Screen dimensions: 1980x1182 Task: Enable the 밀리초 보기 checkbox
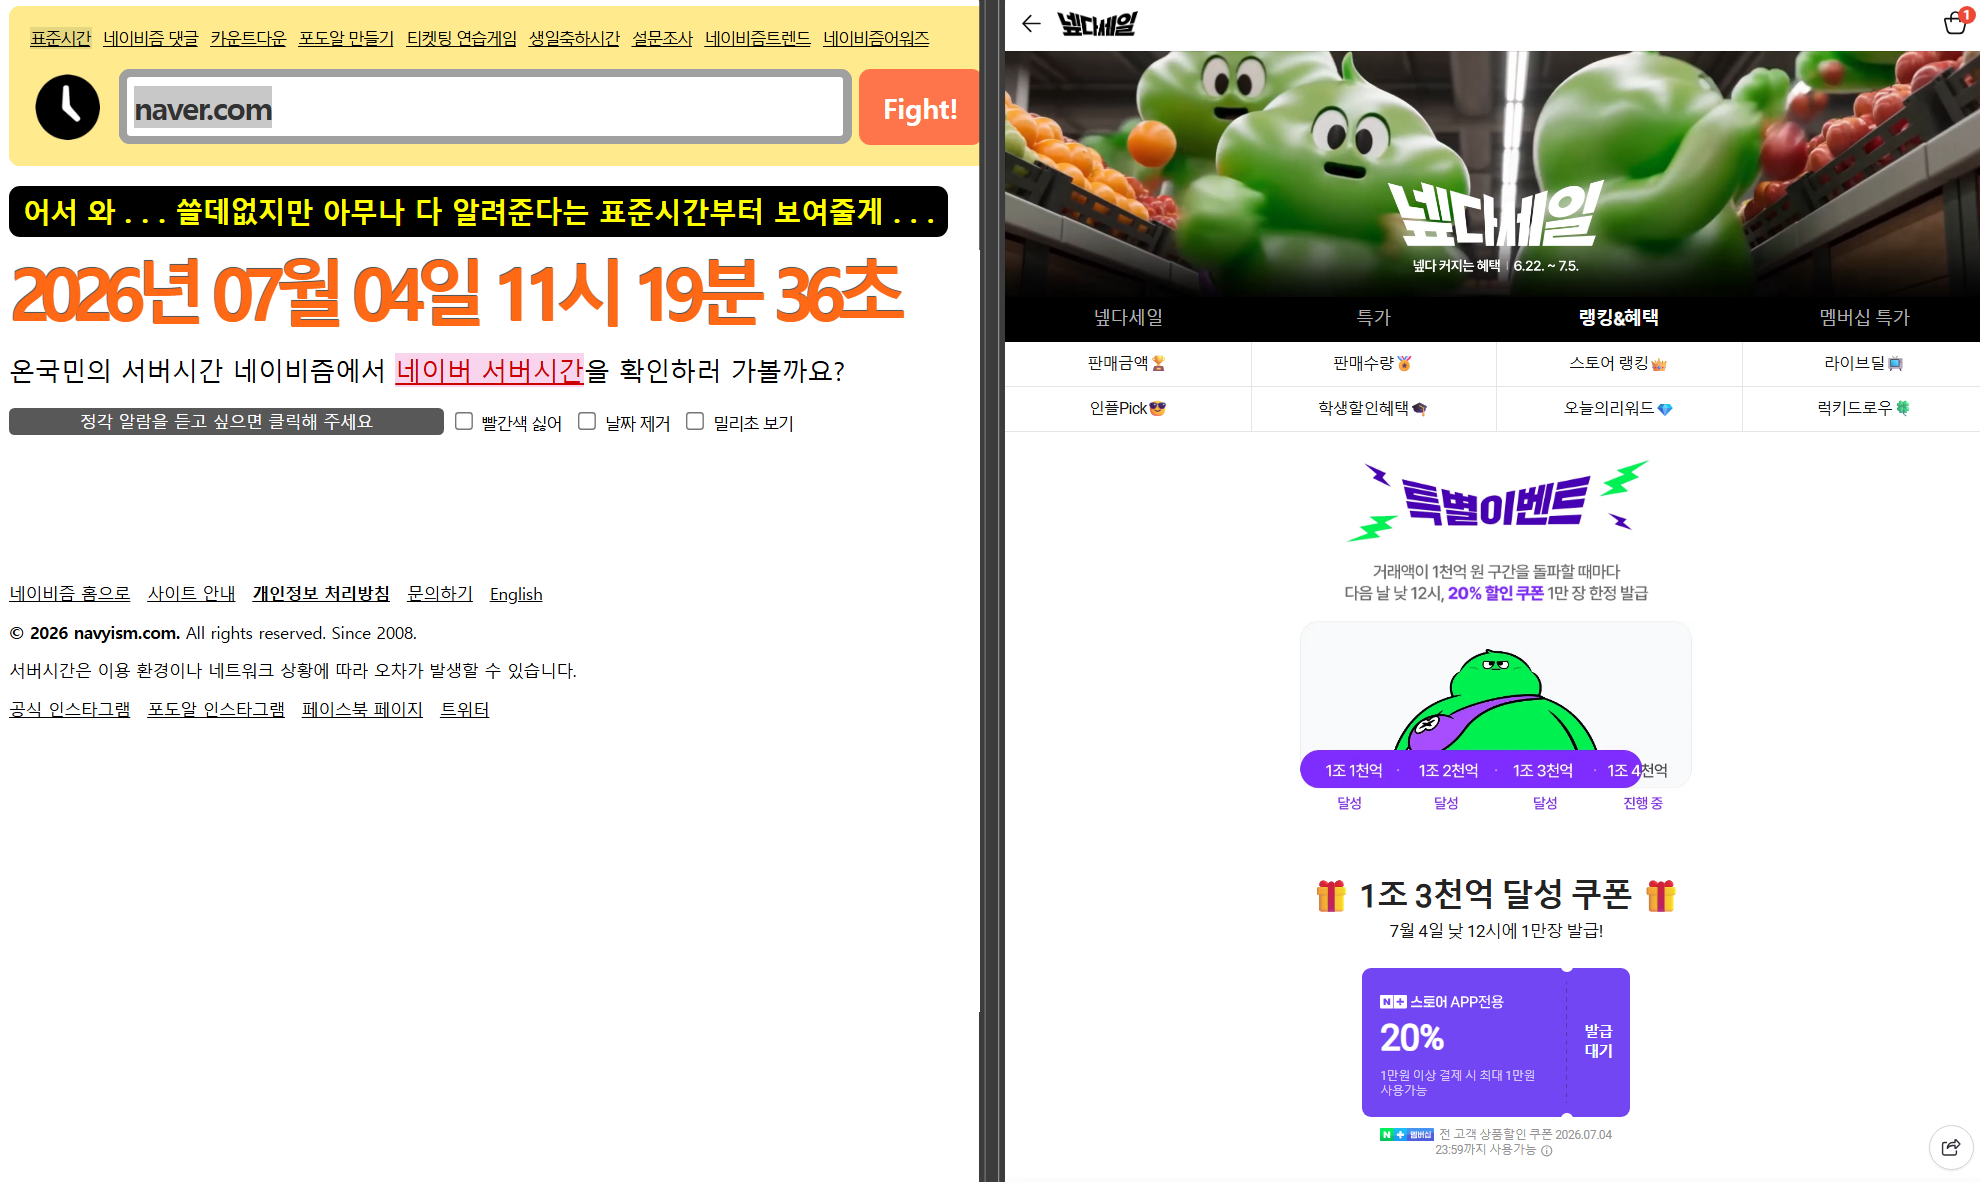pyautogui.click(x=695, y=421)
